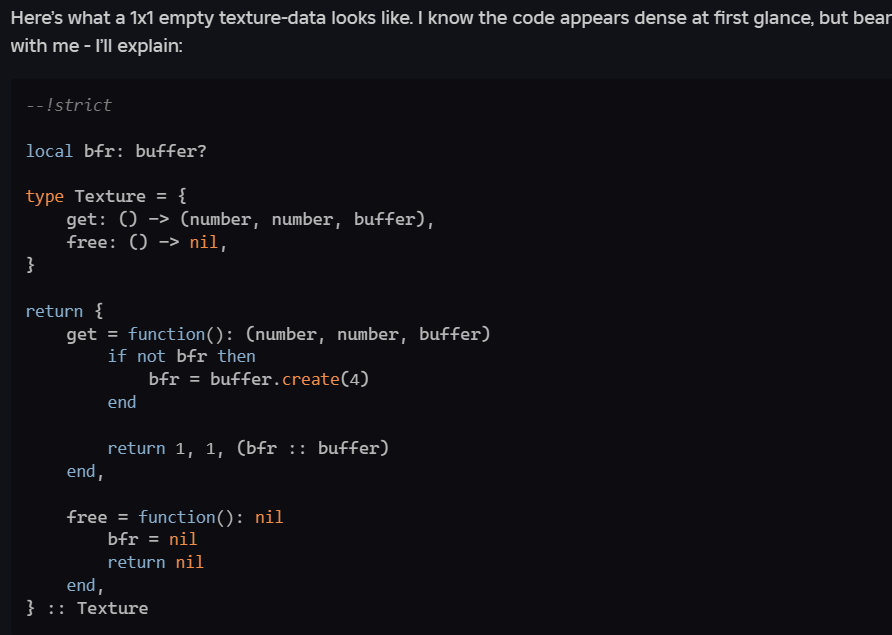Click the orange "create" method call

click(x=311, y=379)
